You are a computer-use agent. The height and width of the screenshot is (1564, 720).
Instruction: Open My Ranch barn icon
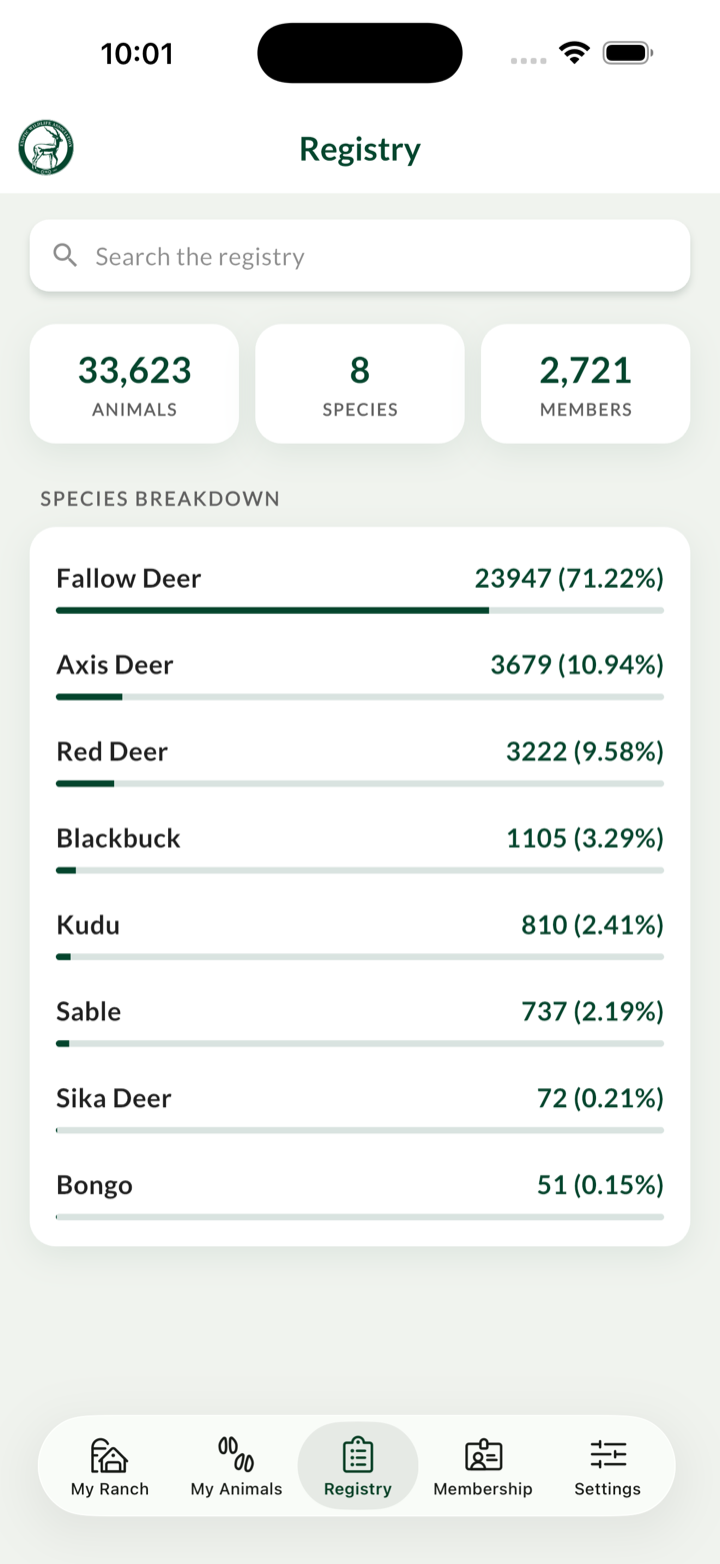110,1454
